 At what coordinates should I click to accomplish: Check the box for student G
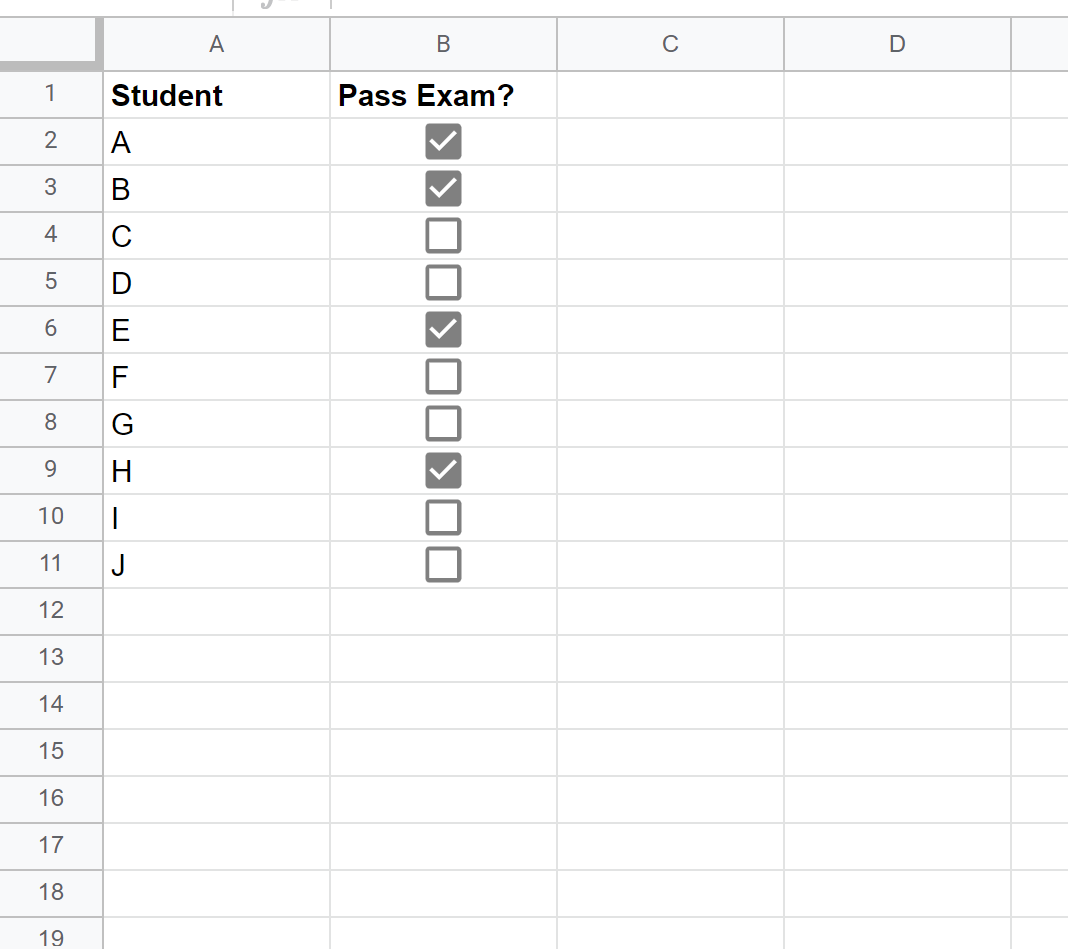click(x=443, y=424)
